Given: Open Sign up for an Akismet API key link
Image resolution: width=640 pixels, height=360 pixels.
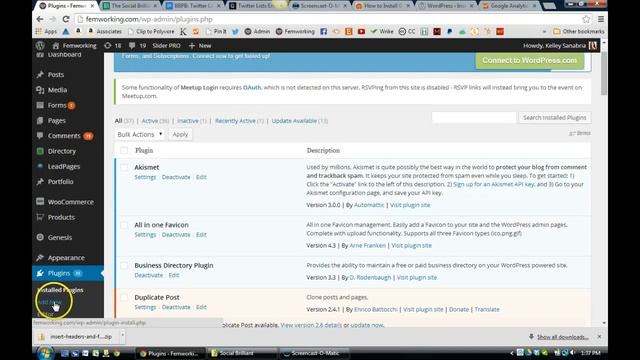Looking at the screenshot, I should coord(494,184).
